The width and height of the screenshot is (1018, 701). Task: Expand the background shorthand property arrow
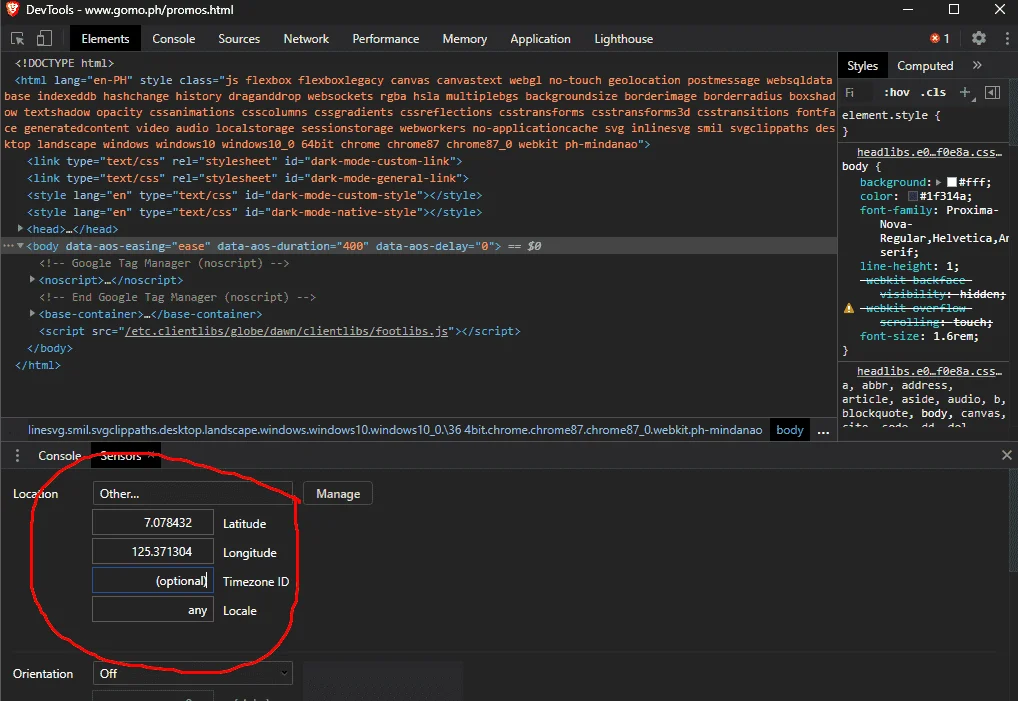coord(938,182)
